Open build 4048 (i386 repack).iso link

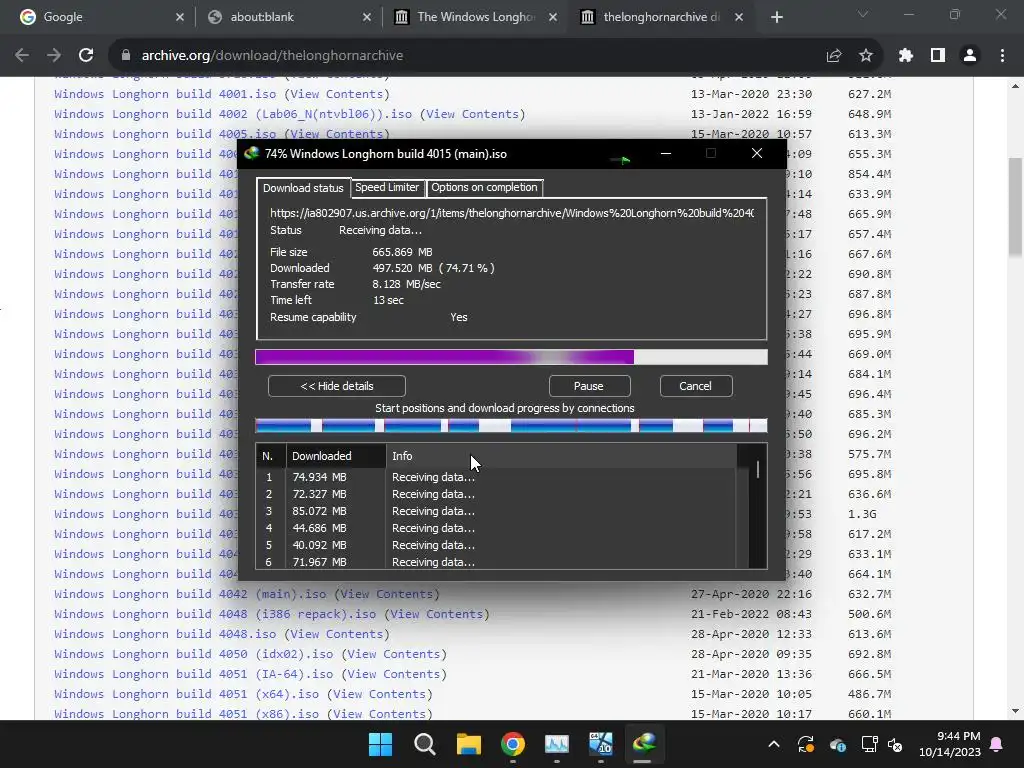click(x=216, y=614)
